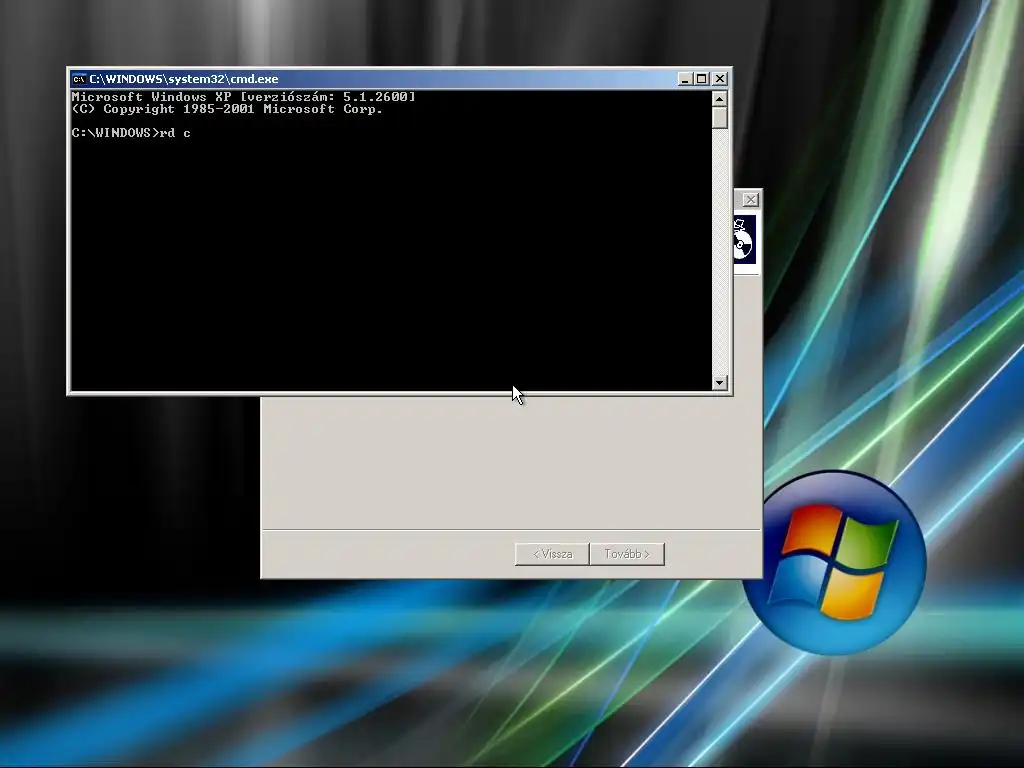Click the cmd vertical scrollbar thumb
The height and width of the screenshot is (768, 1024).
[x=720, y=118]
